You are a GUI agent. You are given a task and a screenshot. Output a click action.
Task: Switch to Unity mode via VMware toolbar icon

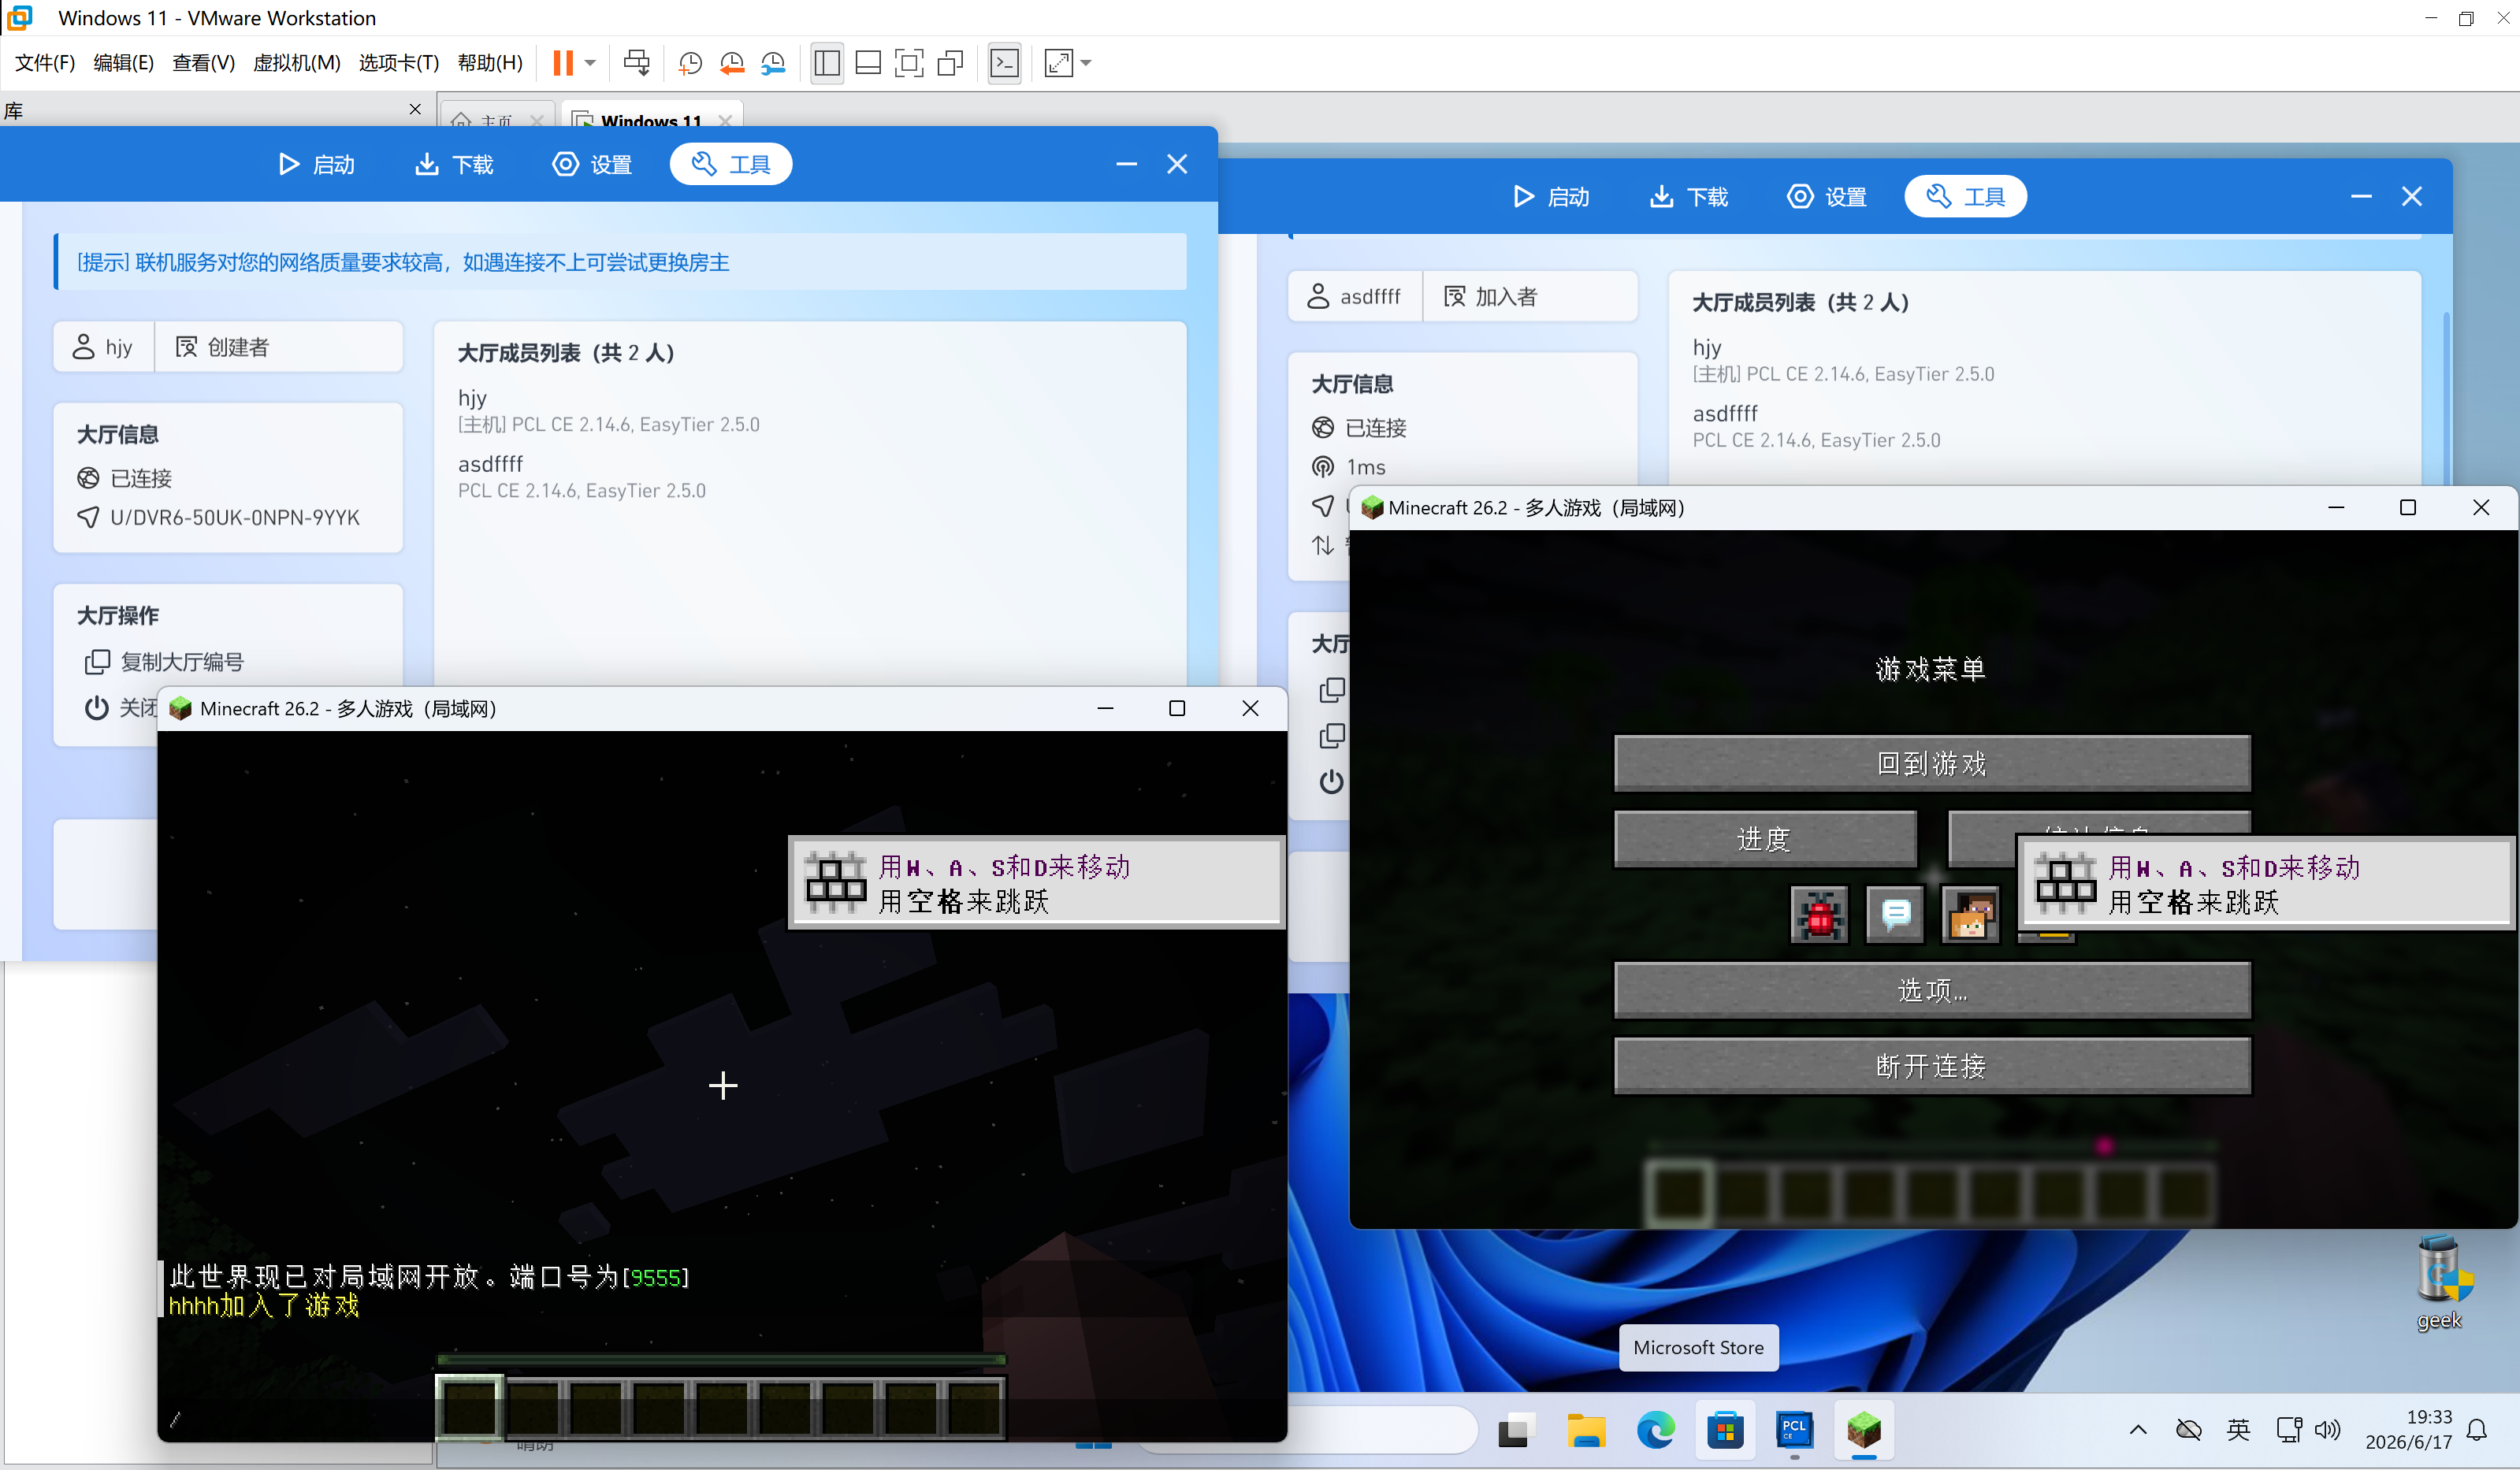coord(950,63)
